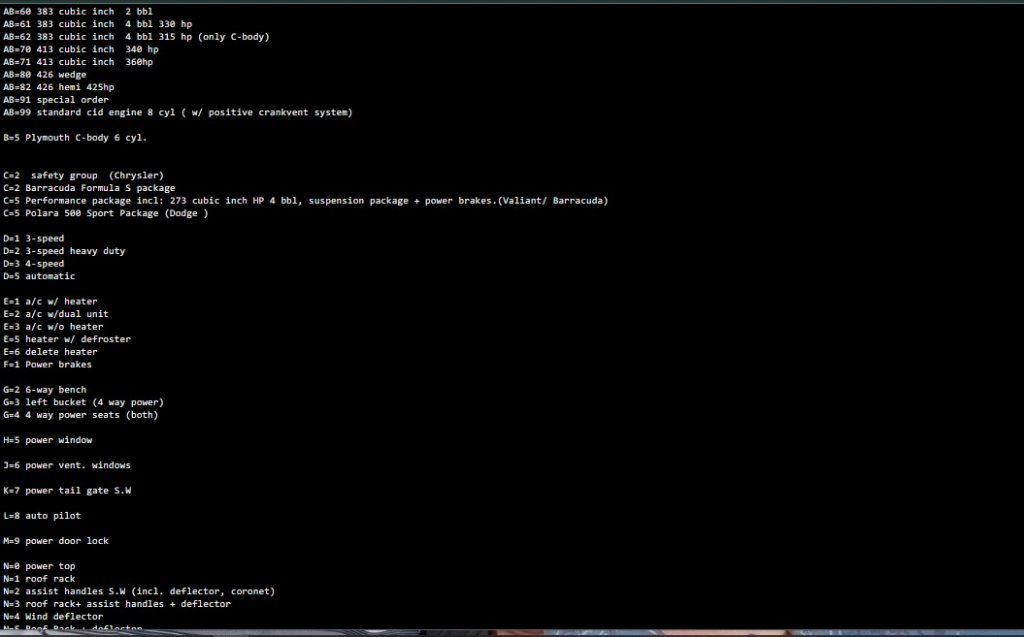Click the 'N=4 Wind deflector' line

[x=53, y=617]
